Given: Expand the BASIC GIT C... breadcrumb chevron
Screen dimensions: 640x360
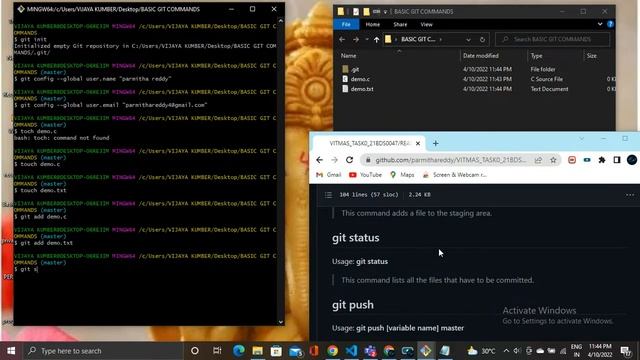Looking at the screenshot, I should tap(440, 39).
